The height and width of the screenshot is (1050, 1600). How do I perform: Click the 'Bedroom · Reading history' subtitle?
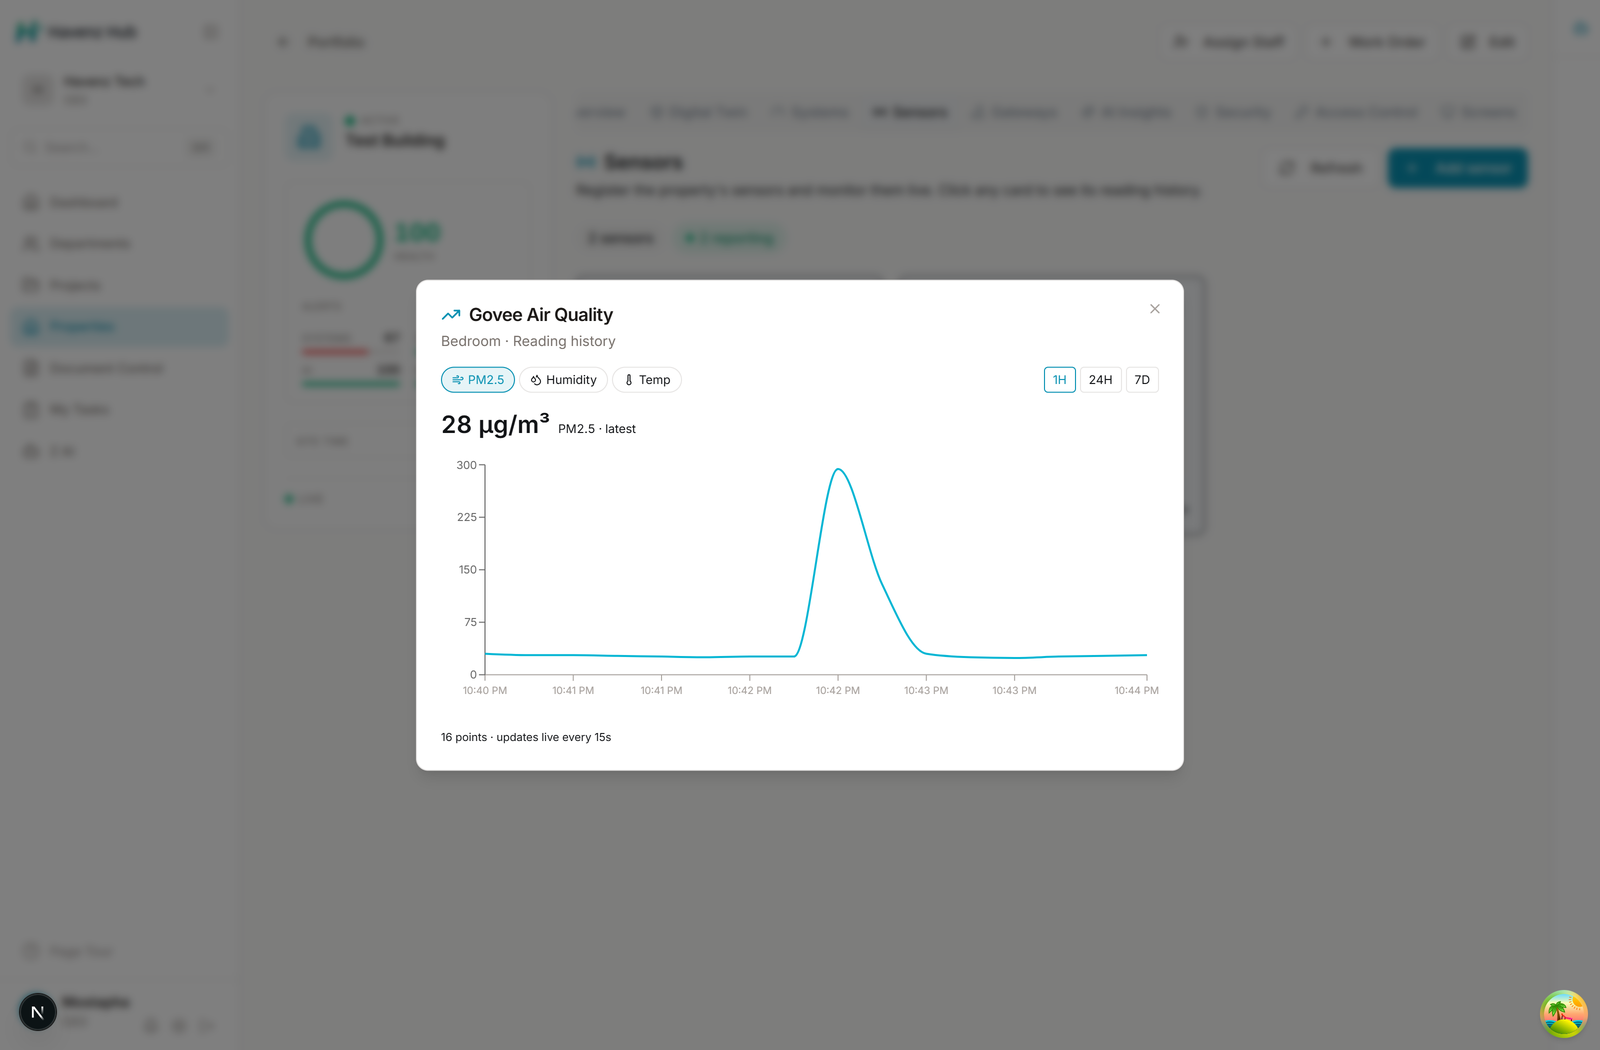(528, 341)
